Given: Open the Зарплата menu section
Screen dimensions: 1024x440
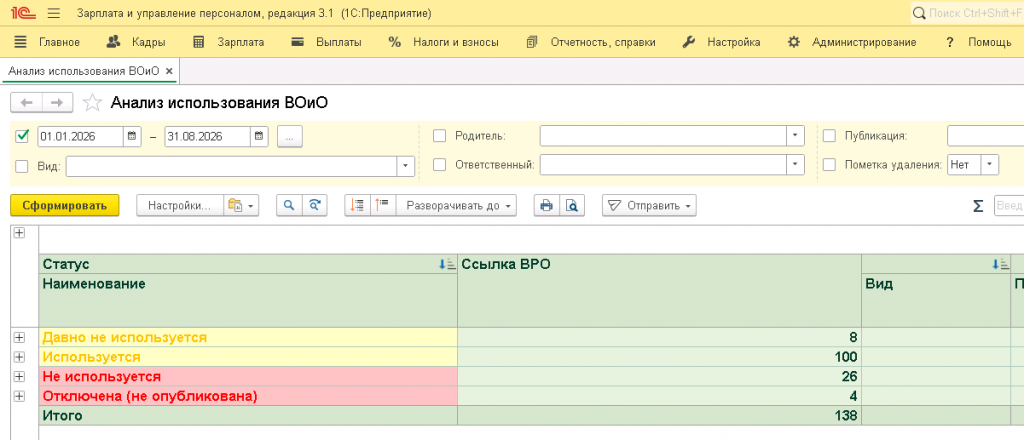Looking at the screenshot, I should [229, 42].
